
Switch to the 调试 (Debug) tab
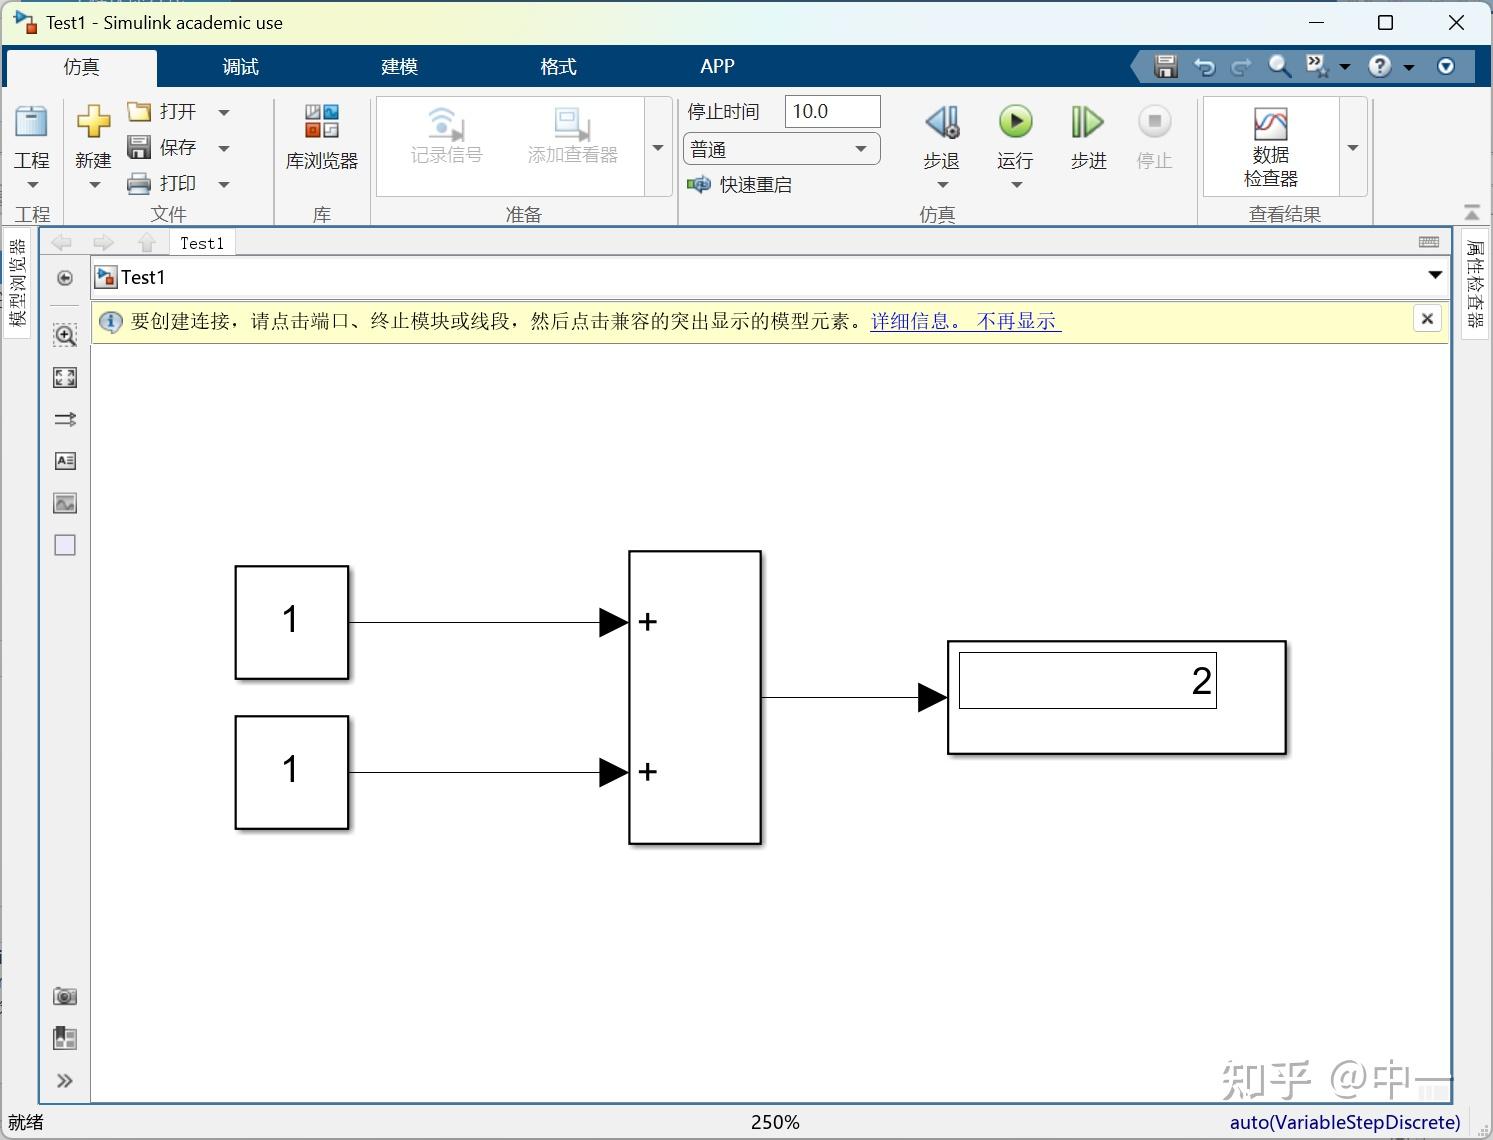point(241,67)
